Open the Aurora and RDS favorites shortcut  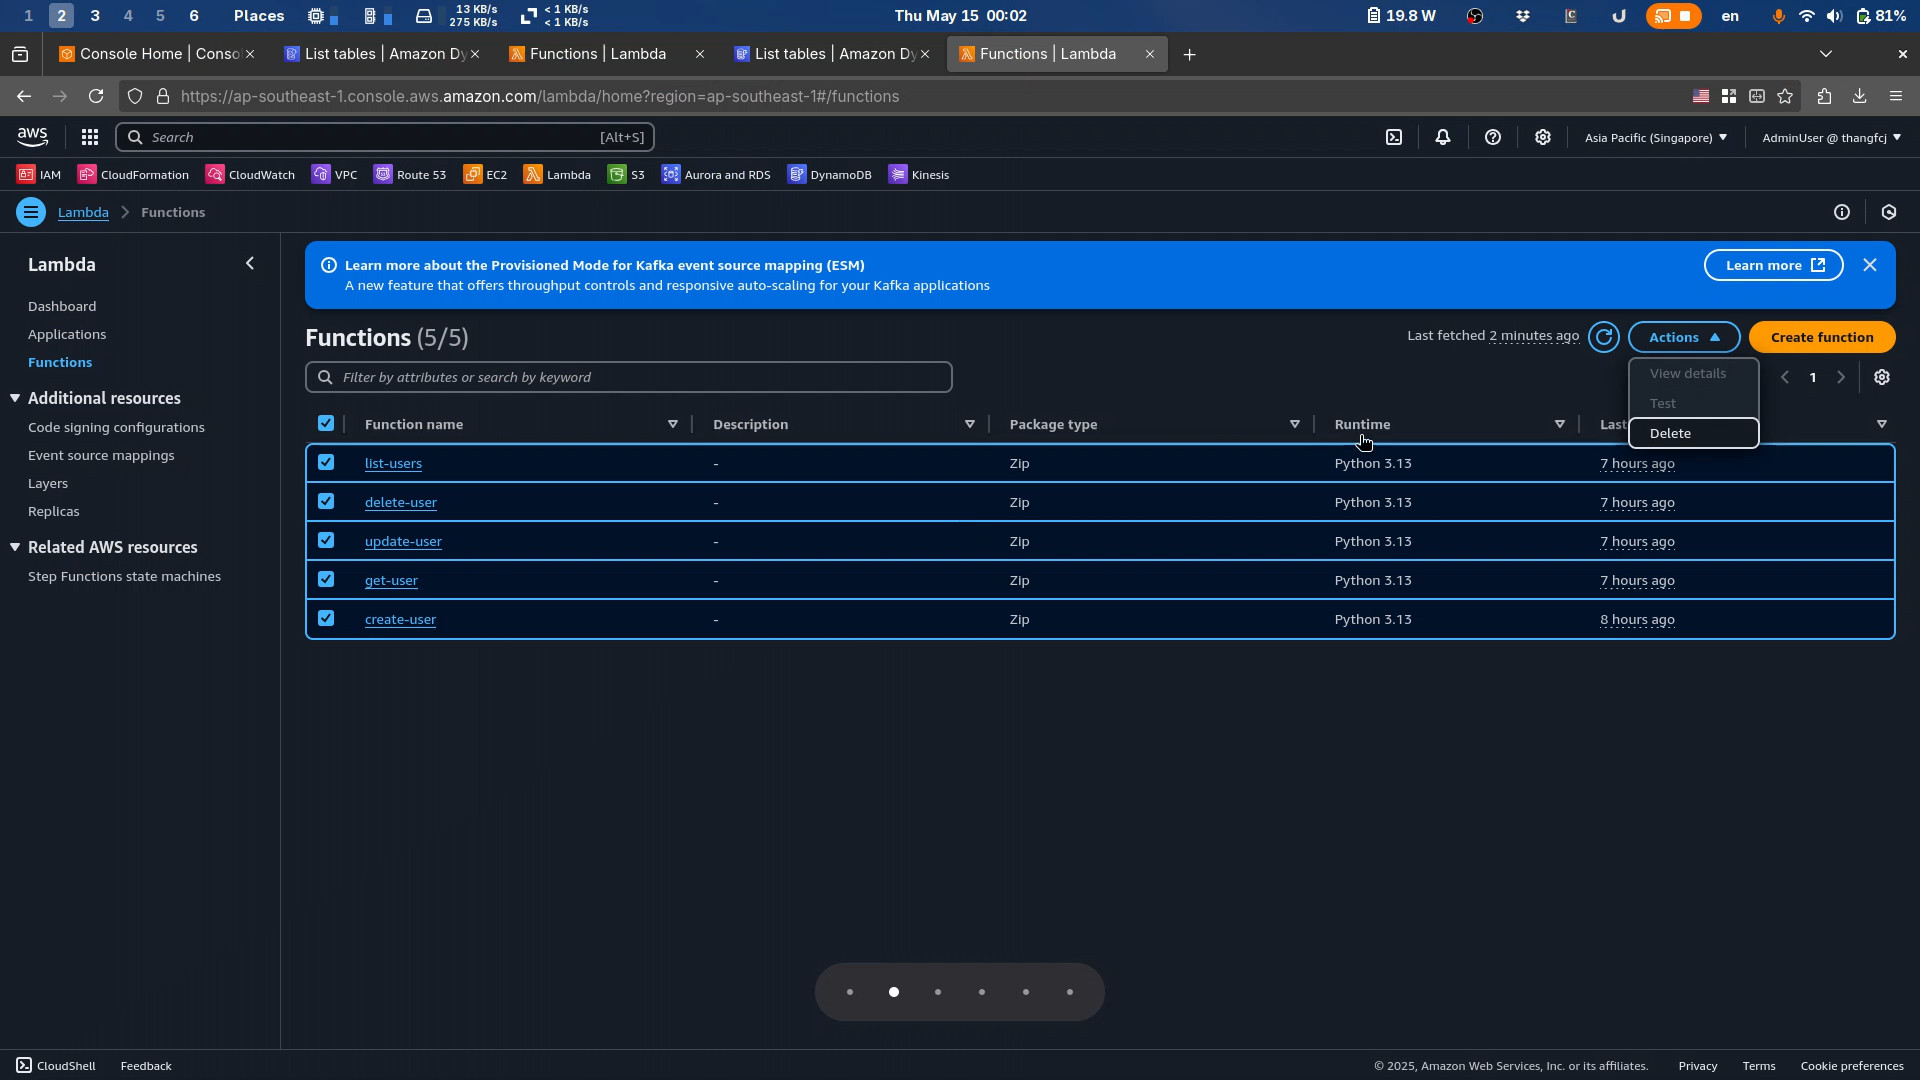click(x=716, y=174)
